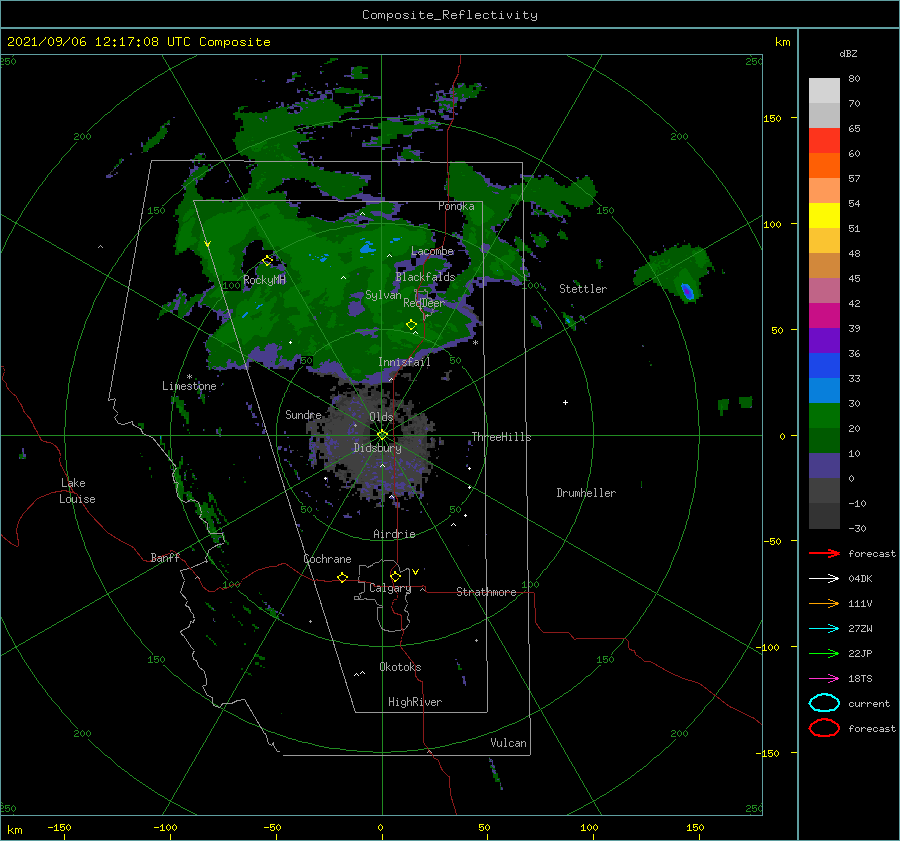Click the Calgary city label
Screen dimensions: 900x841
390,588
